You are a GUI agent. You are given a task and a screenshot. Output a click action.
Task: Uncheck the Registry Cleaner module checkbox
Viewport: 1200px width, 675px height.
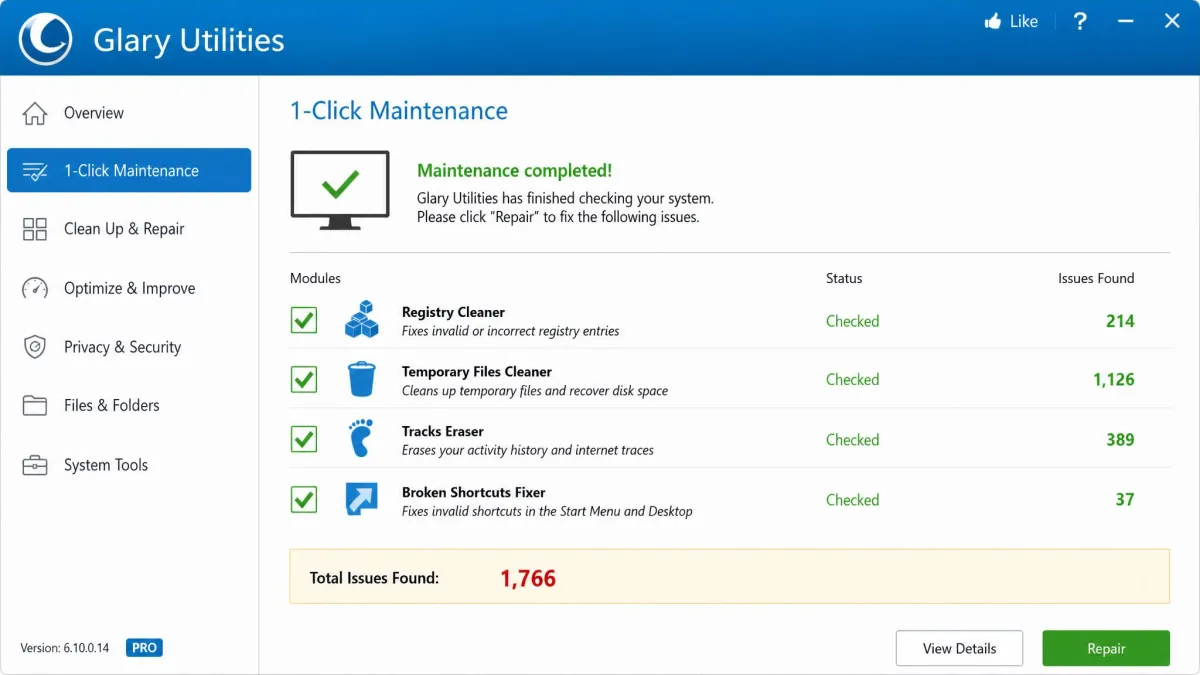point(304,321)
